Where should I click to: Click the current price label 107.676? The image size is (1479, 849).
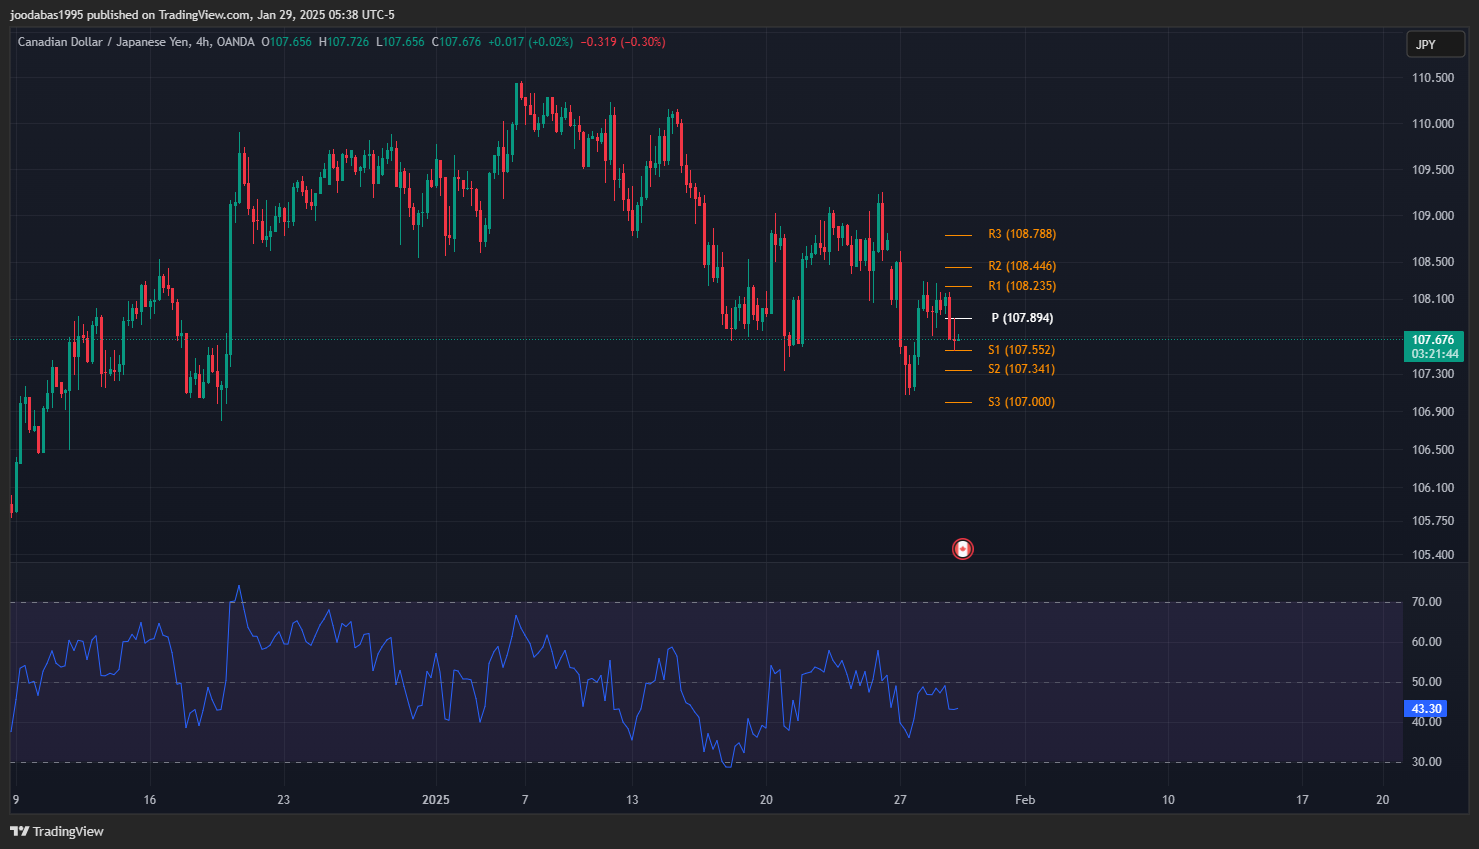coord(1433,340)
